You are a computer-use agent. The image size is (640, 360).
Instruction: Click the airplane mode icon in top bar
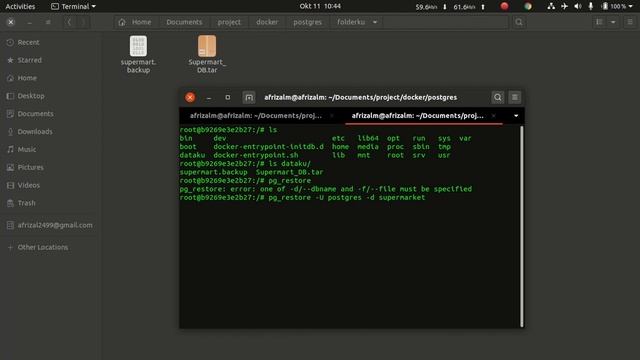pos(564,6)
